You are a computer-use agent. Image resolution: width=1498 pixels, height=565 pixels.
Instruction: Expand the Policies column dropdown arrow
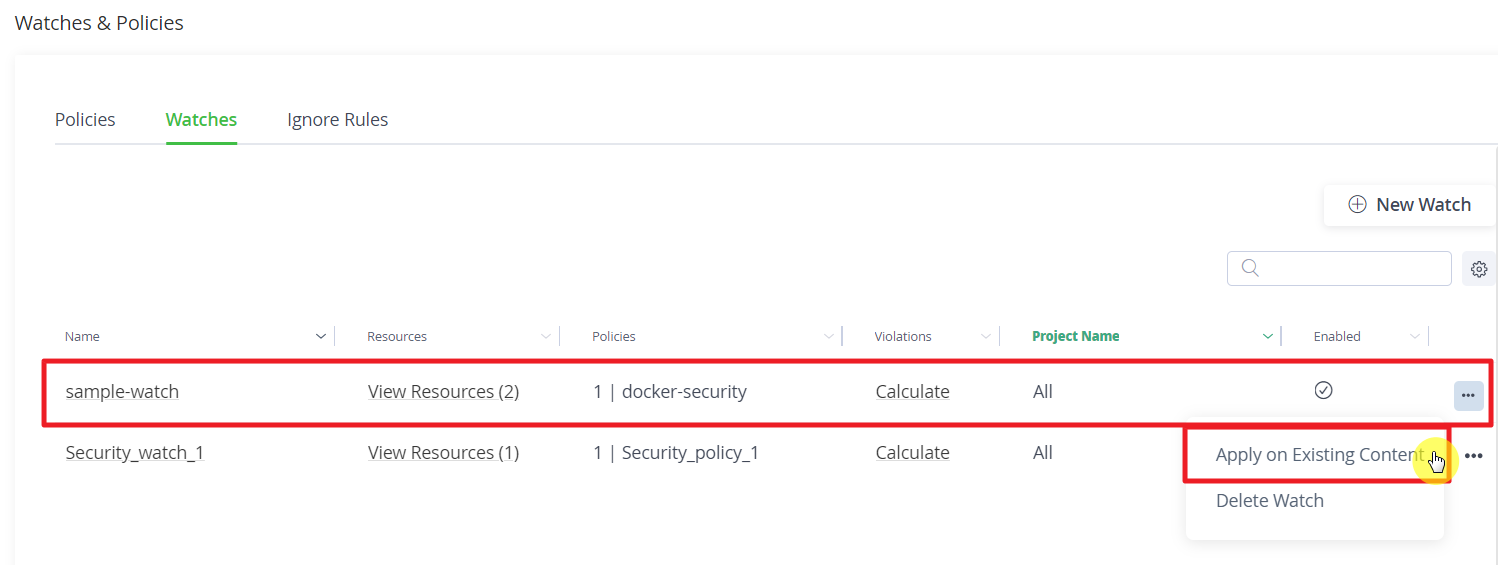point(828,336)
